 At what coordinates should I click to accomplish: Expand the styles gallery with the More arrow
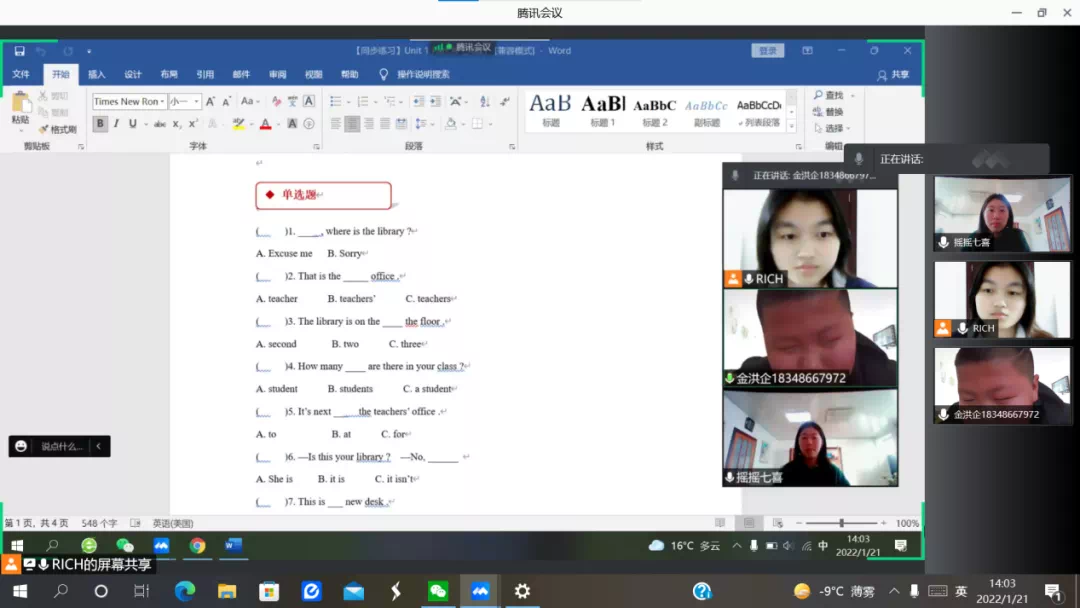point(791,126)
